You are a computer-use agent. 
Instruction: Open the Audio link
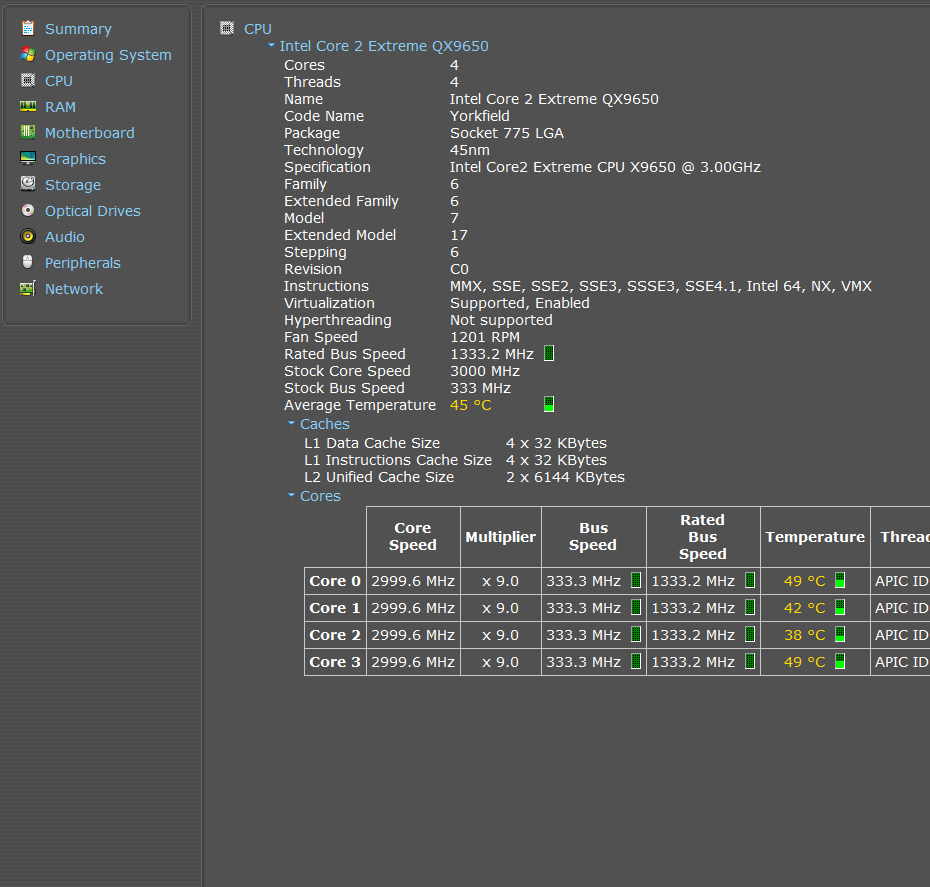pos(65,237)
